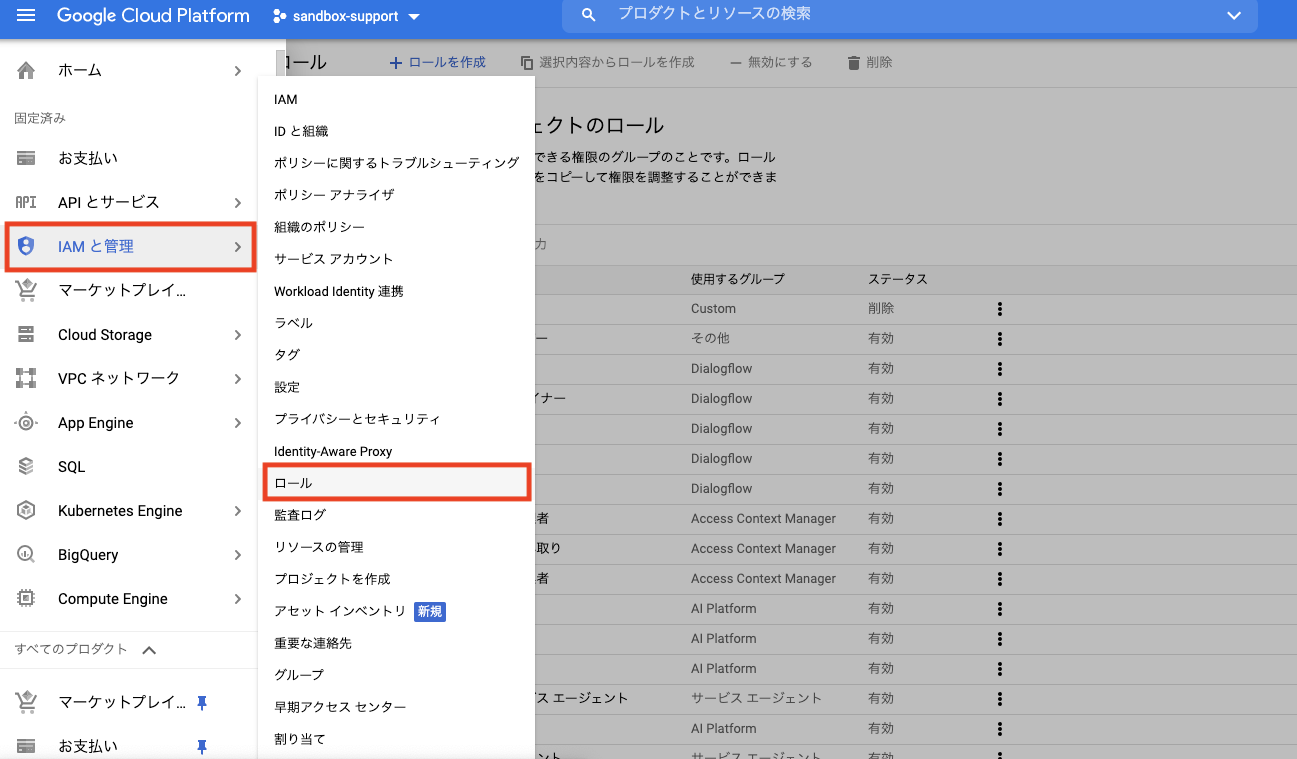Click the API icon beside API とサービス

click(26, 202)
